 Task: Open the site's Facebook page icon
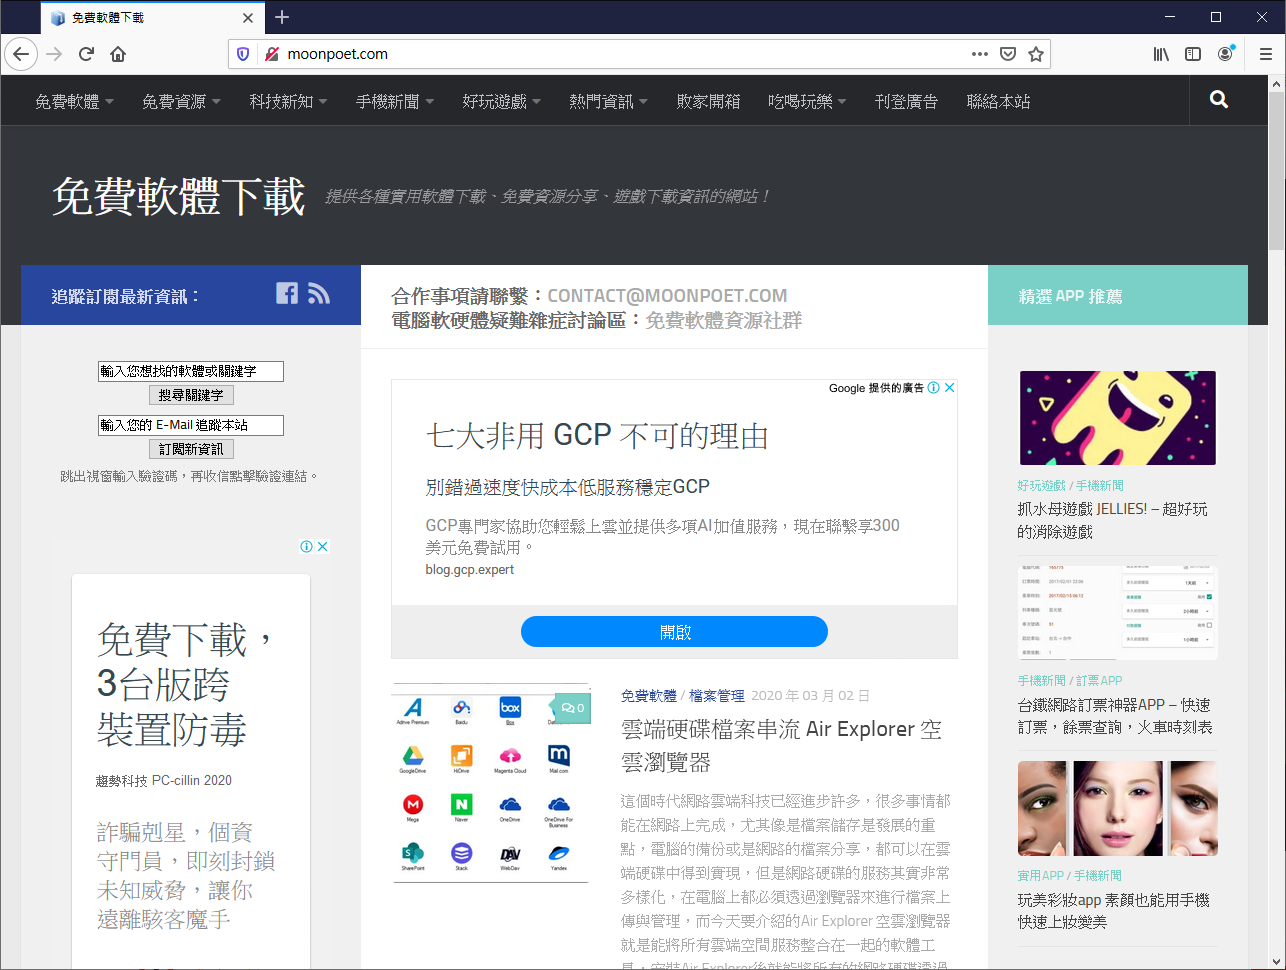click(287, 293)
